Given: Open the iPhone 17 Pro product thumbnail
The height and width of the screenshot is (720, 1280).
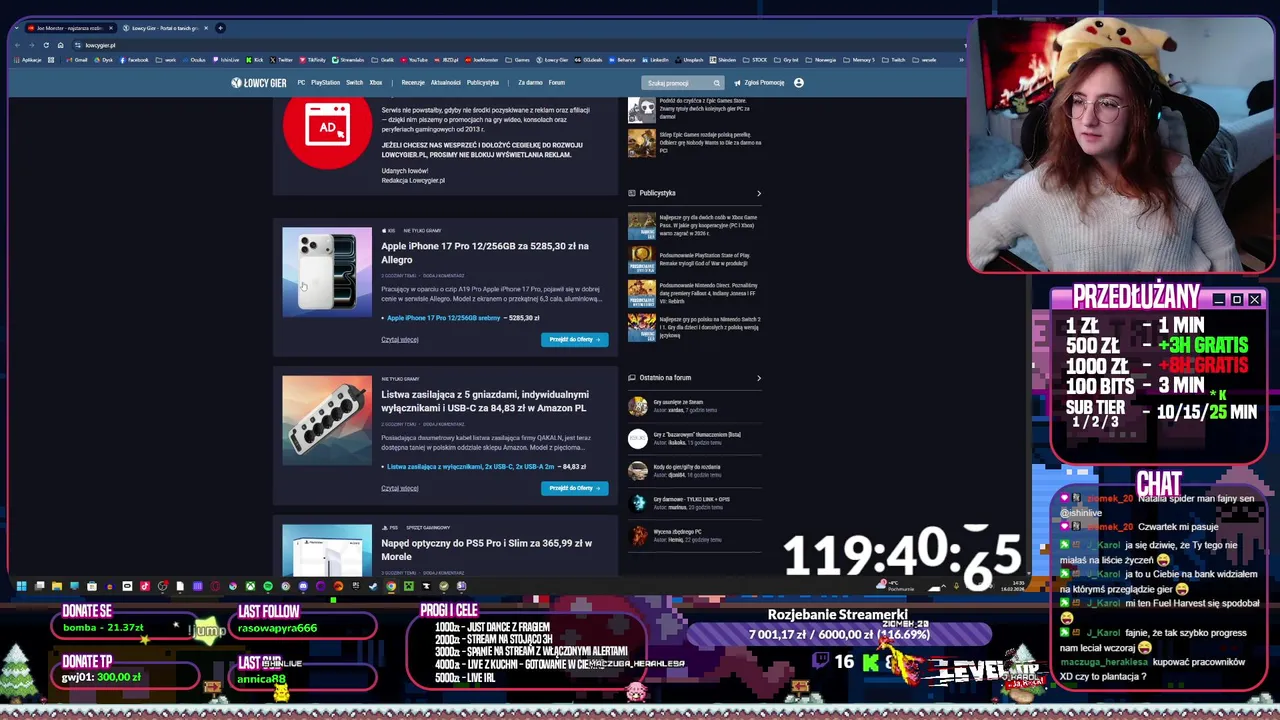Looking at the screenshot, I should click(327, 272).
